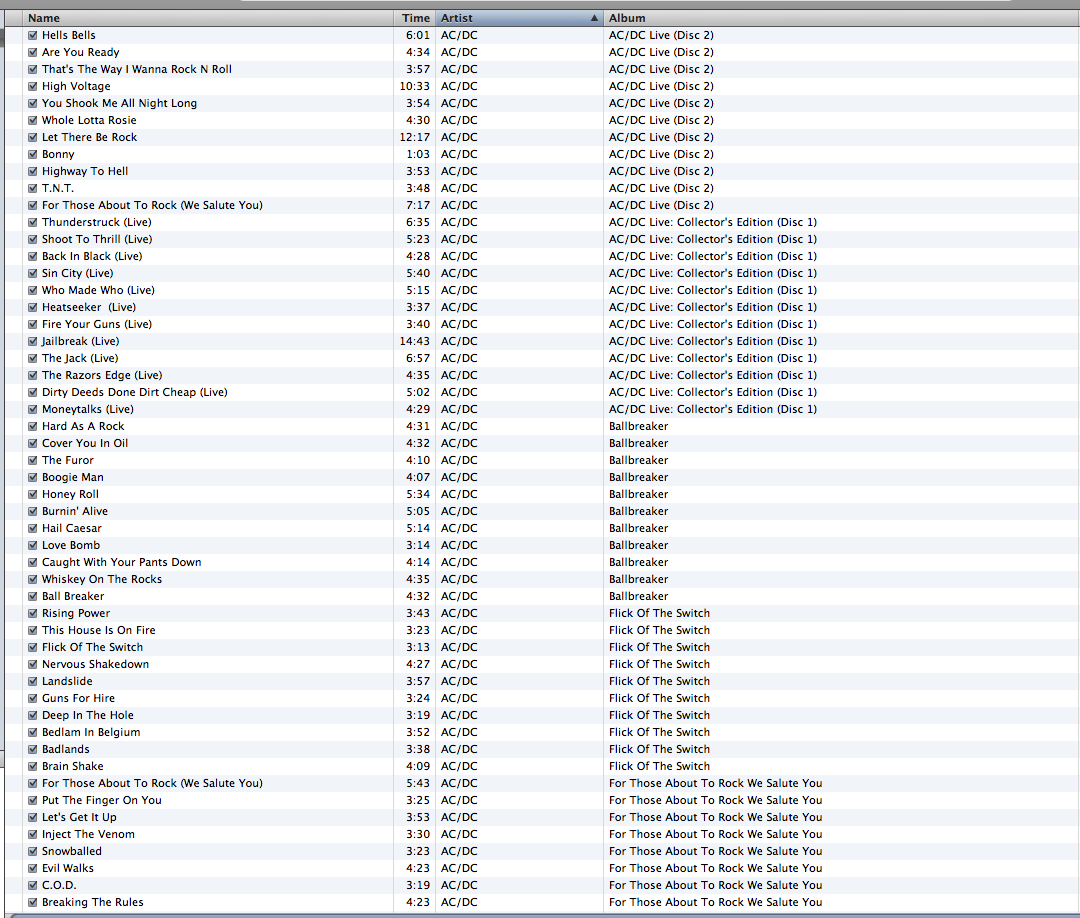Select Who Made Who (Live)
The width and height of the screenshot is (1080, 918).
[x=98, y=290]
